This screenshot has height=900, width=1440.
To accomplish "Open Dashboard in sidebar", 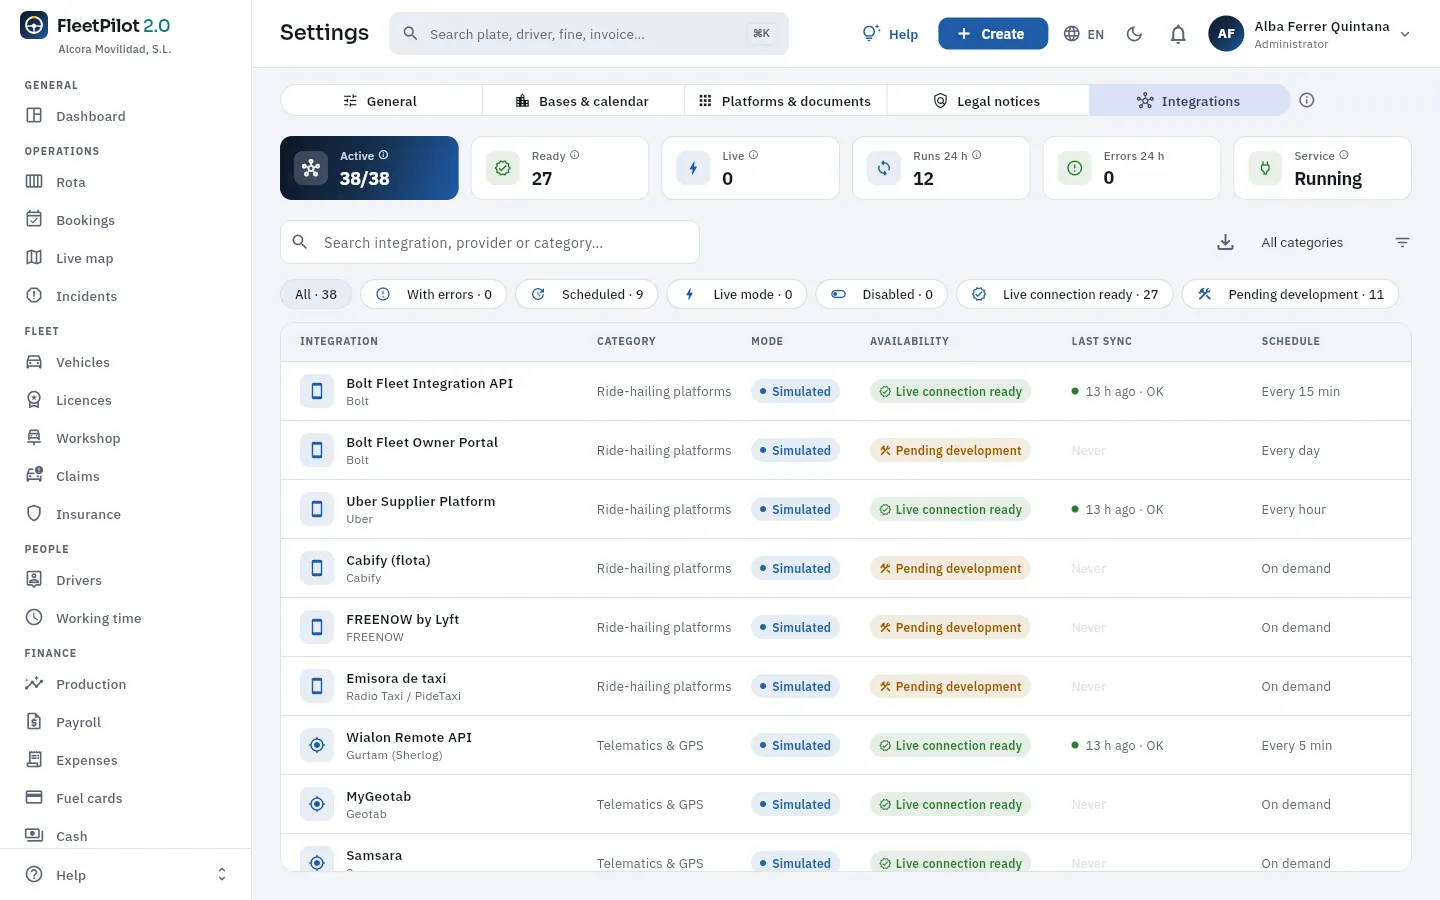I will tap(125, 116).
